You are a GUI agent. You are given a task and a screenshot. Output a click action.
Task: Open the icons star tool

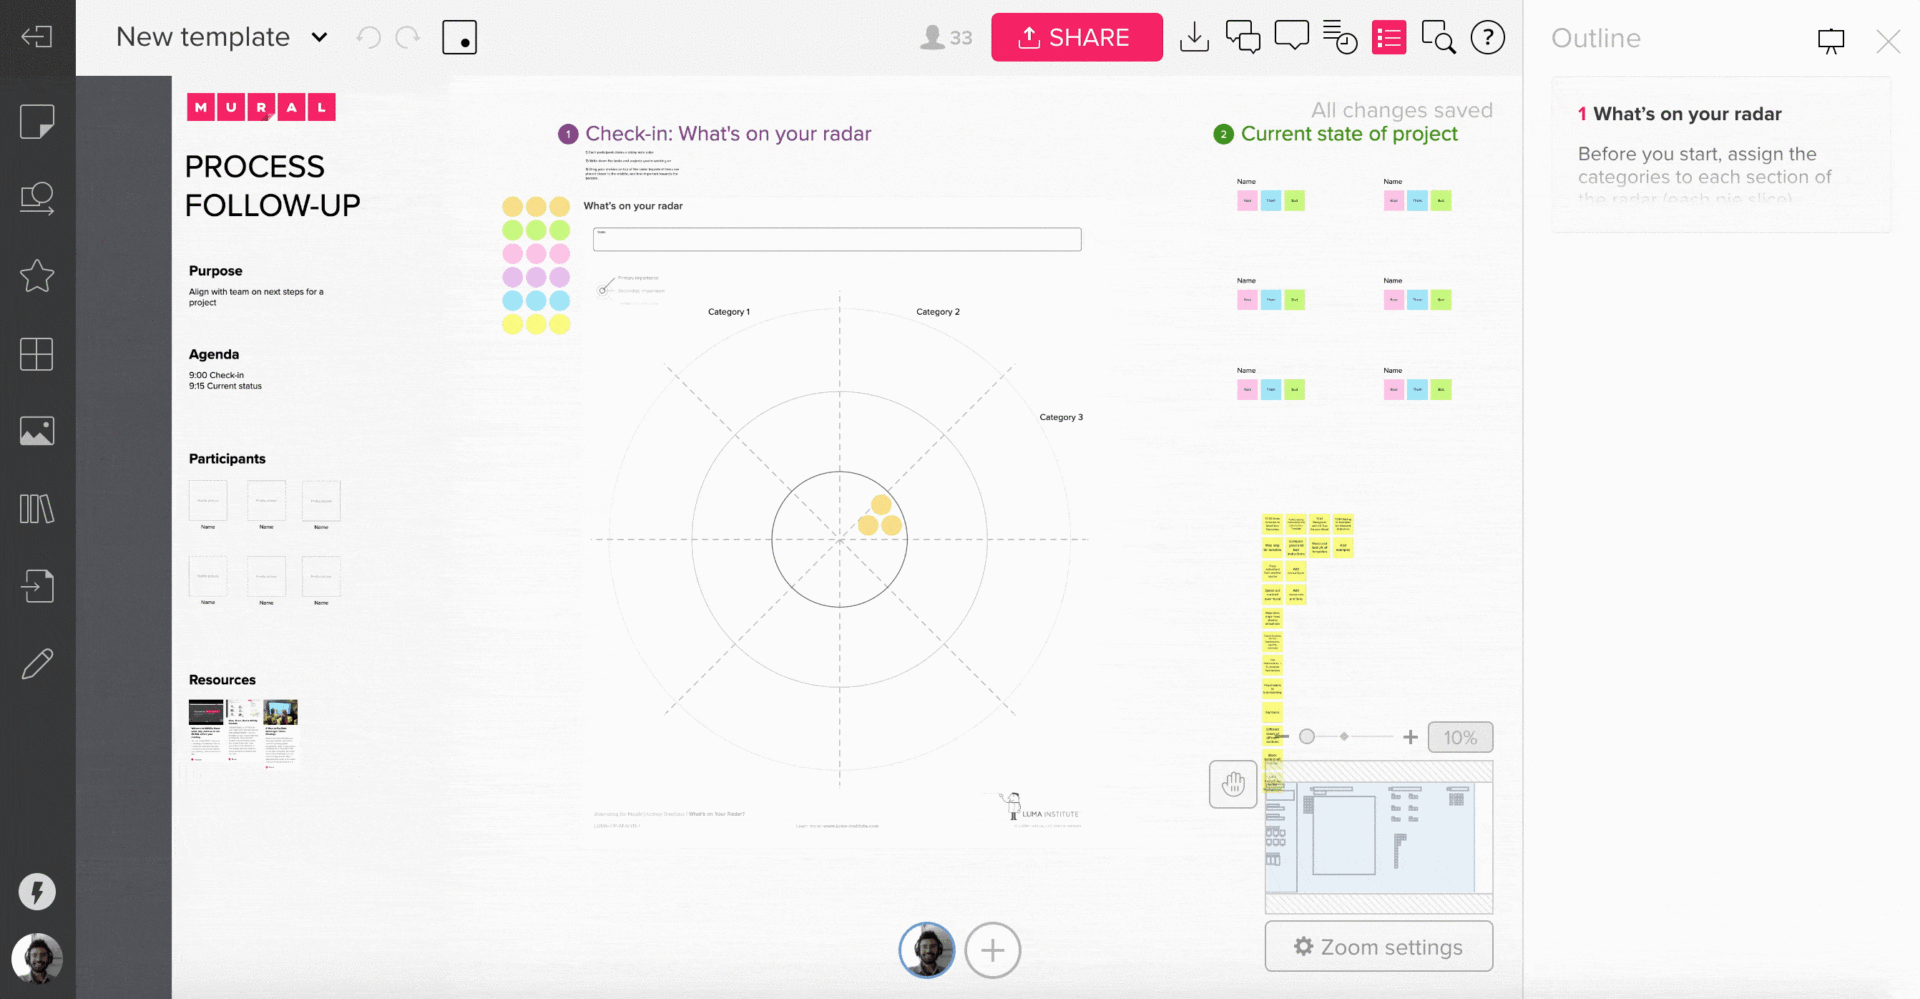[37, 275]
